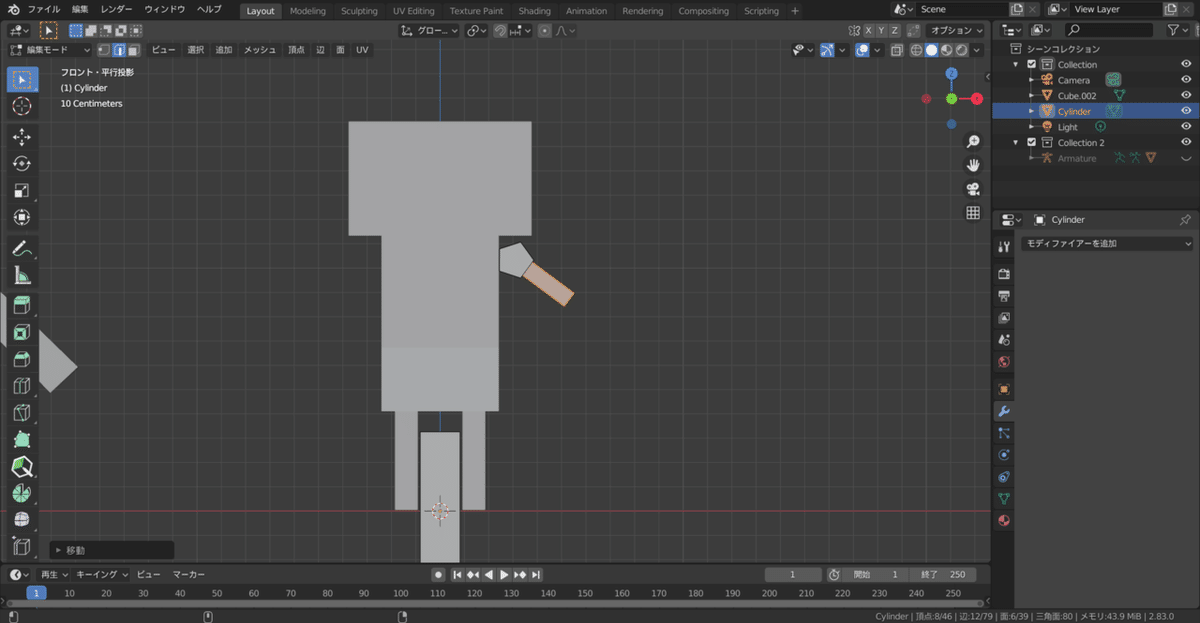1200x623 pixels.
Task: Toggle camera view in viewport
Action: coord(972,189)
